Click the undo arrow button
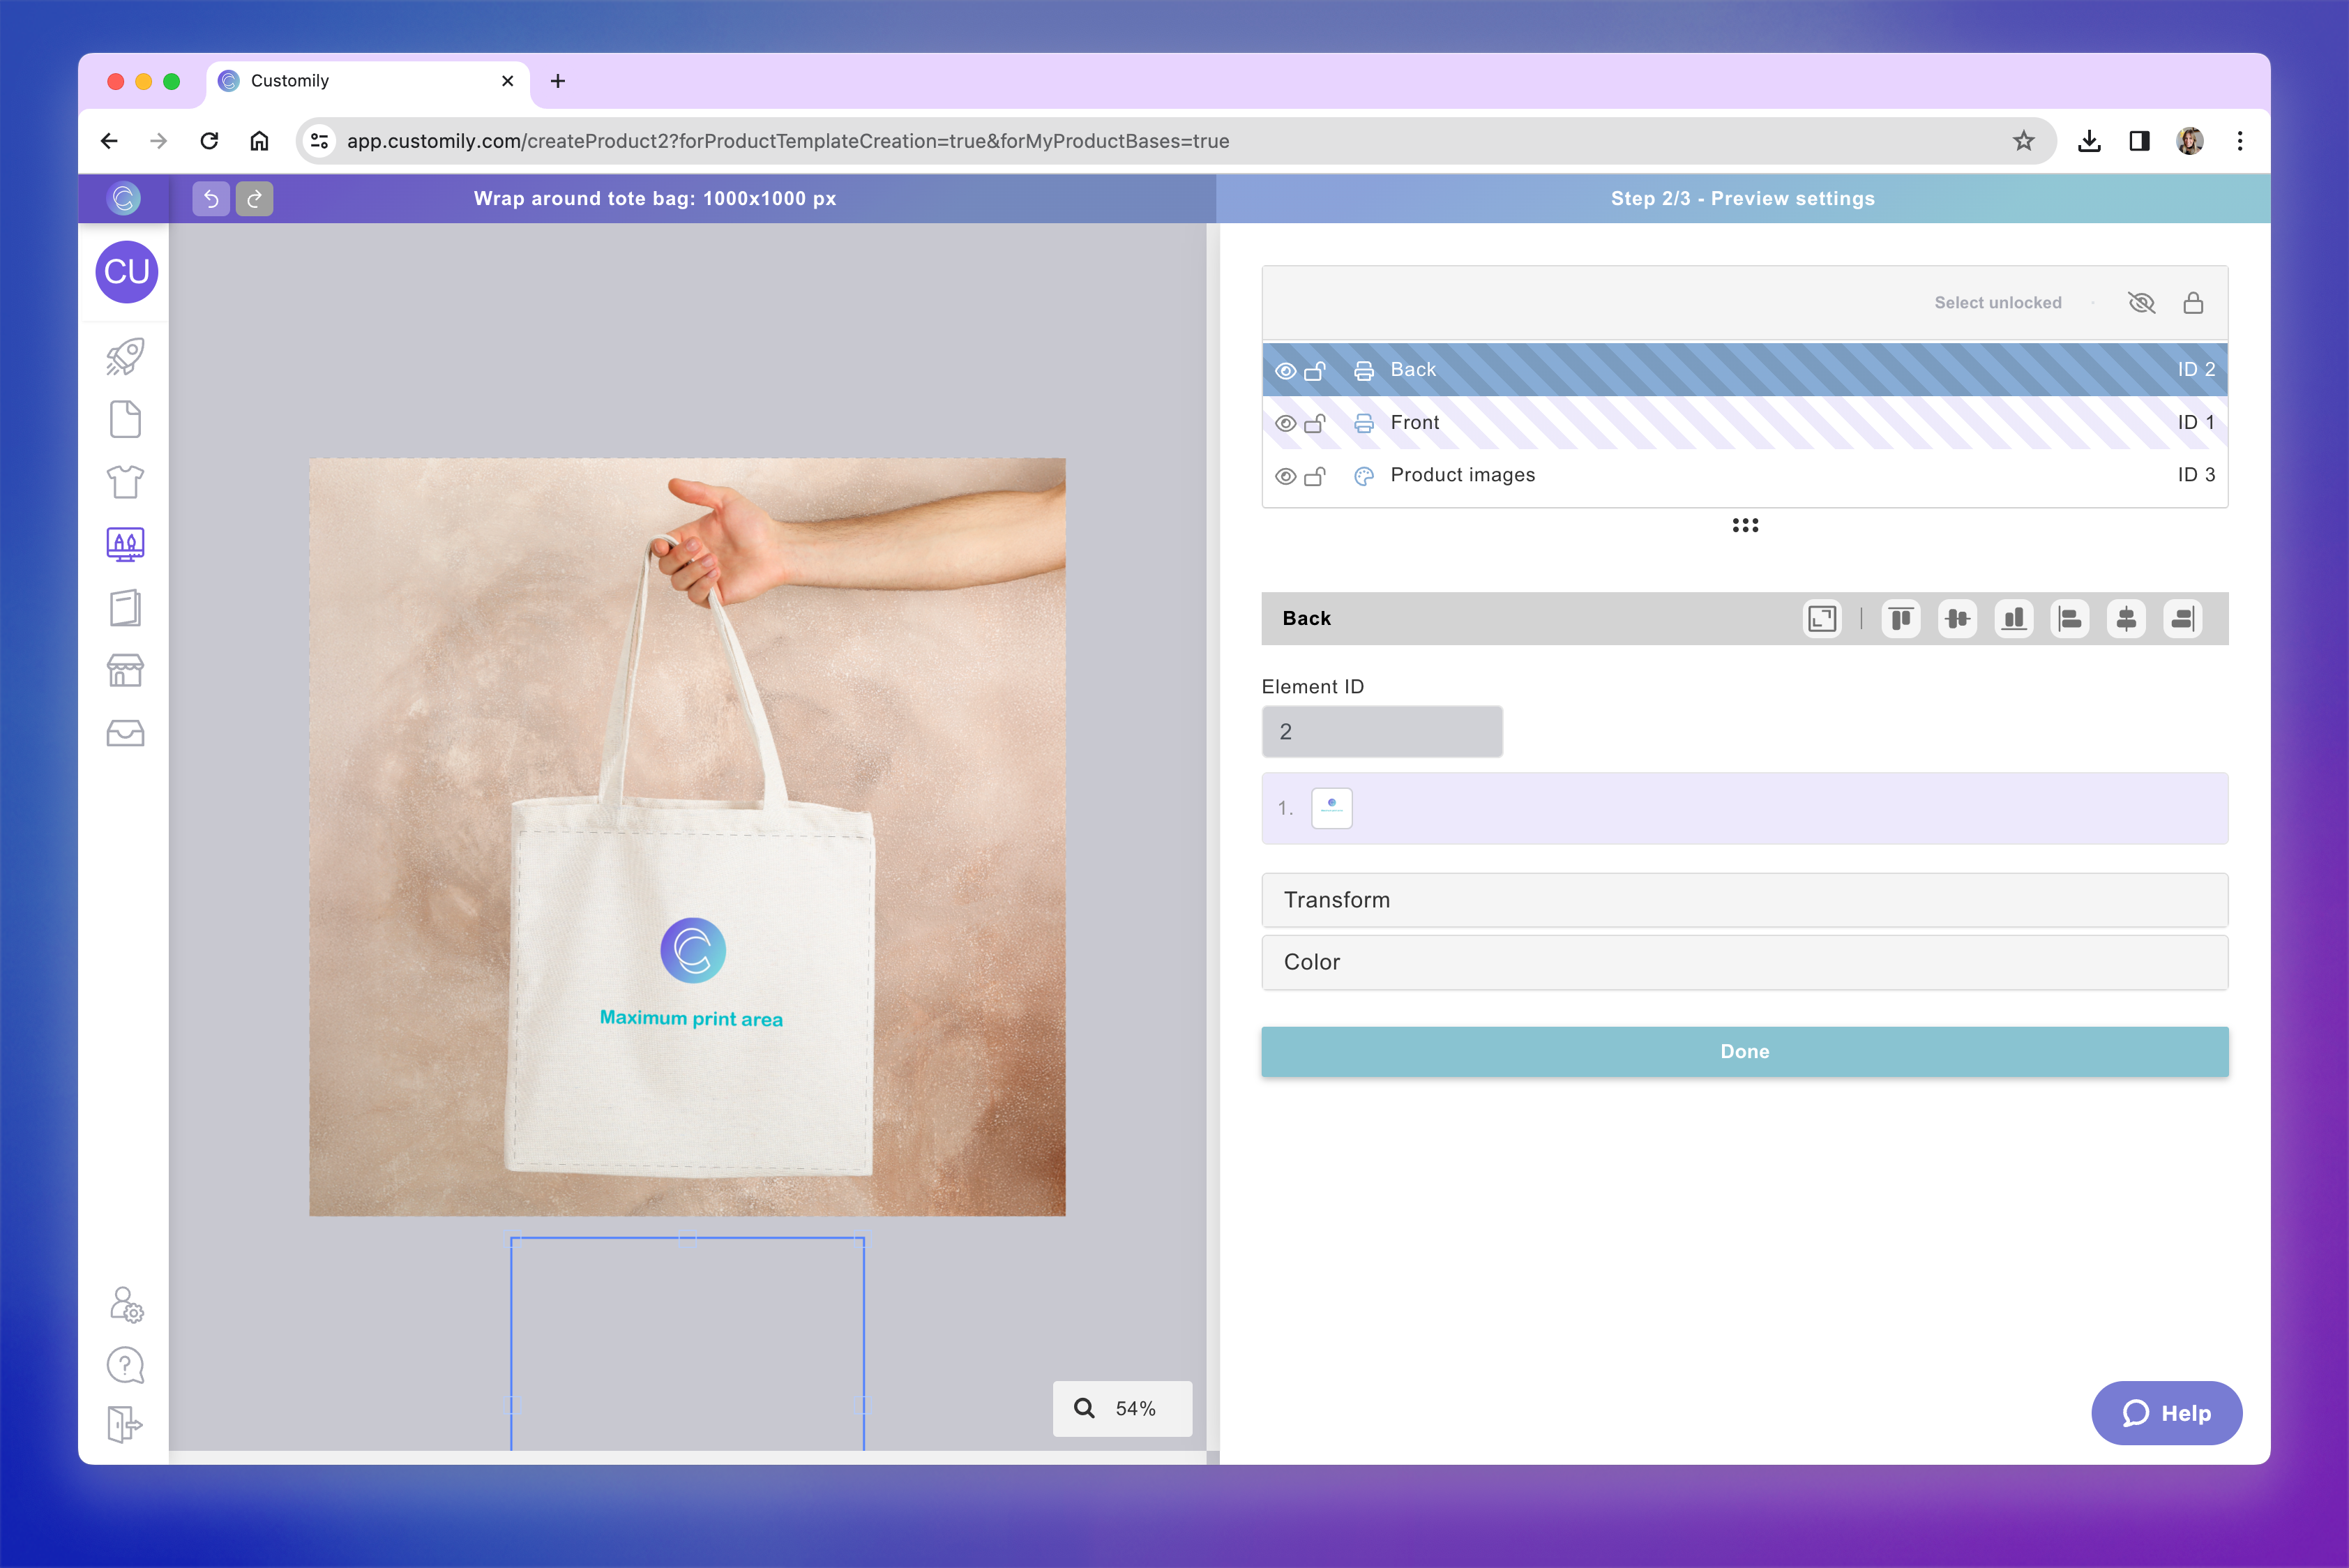2349x1568 pixels. click(x=211, y=199)
